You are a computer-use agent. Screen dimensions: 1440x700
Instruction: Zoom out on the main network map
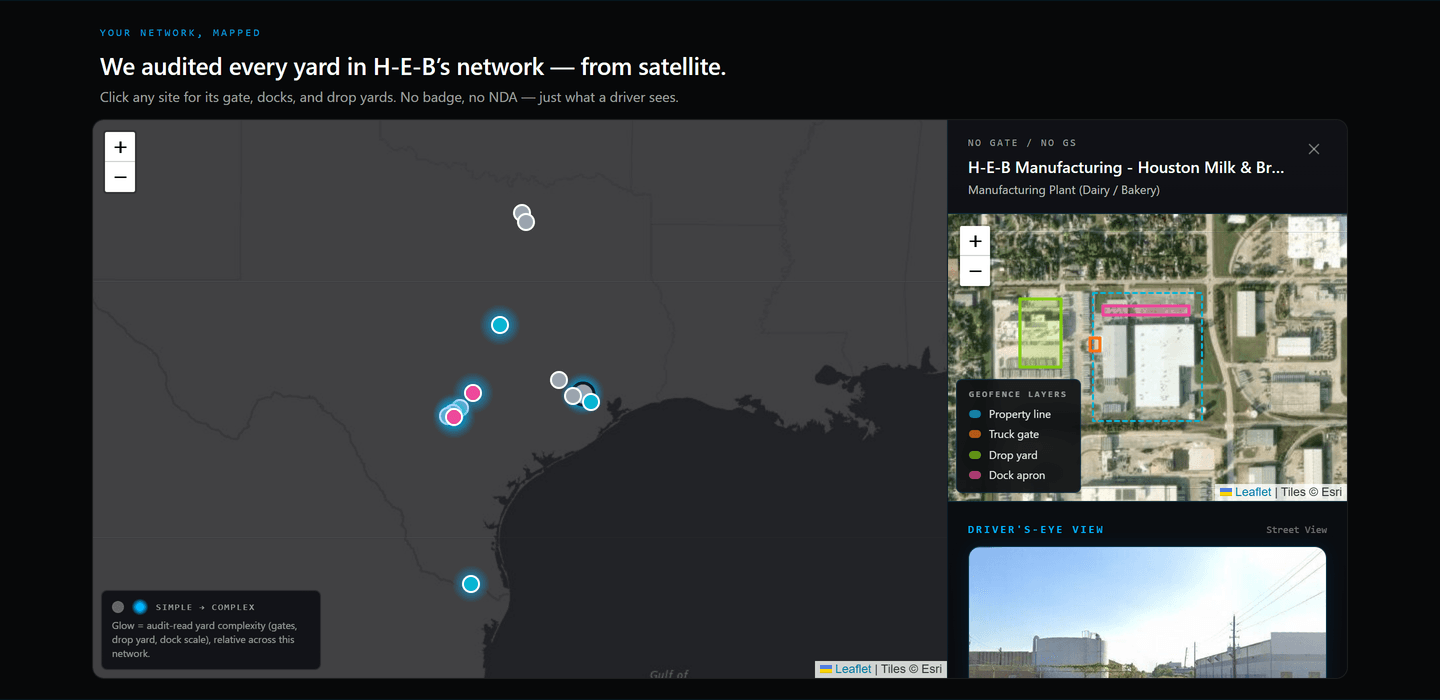click(120, 177)
